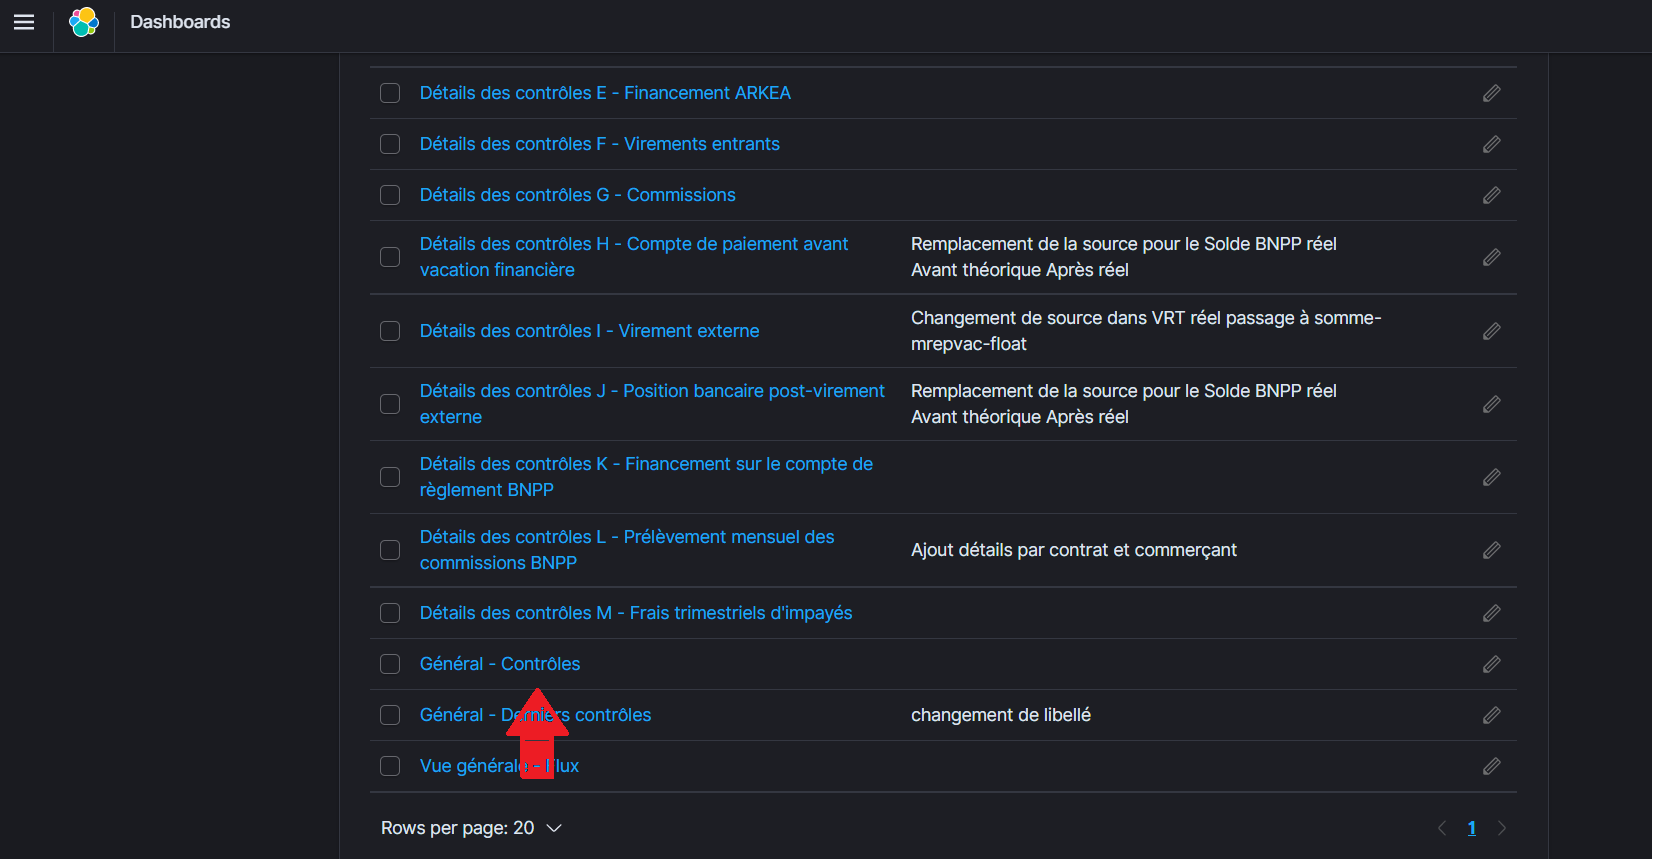Viewport: 1653px width, 861px height.
Task: Click edit pencil for Virements entrants row
Action: (1491, 144)
